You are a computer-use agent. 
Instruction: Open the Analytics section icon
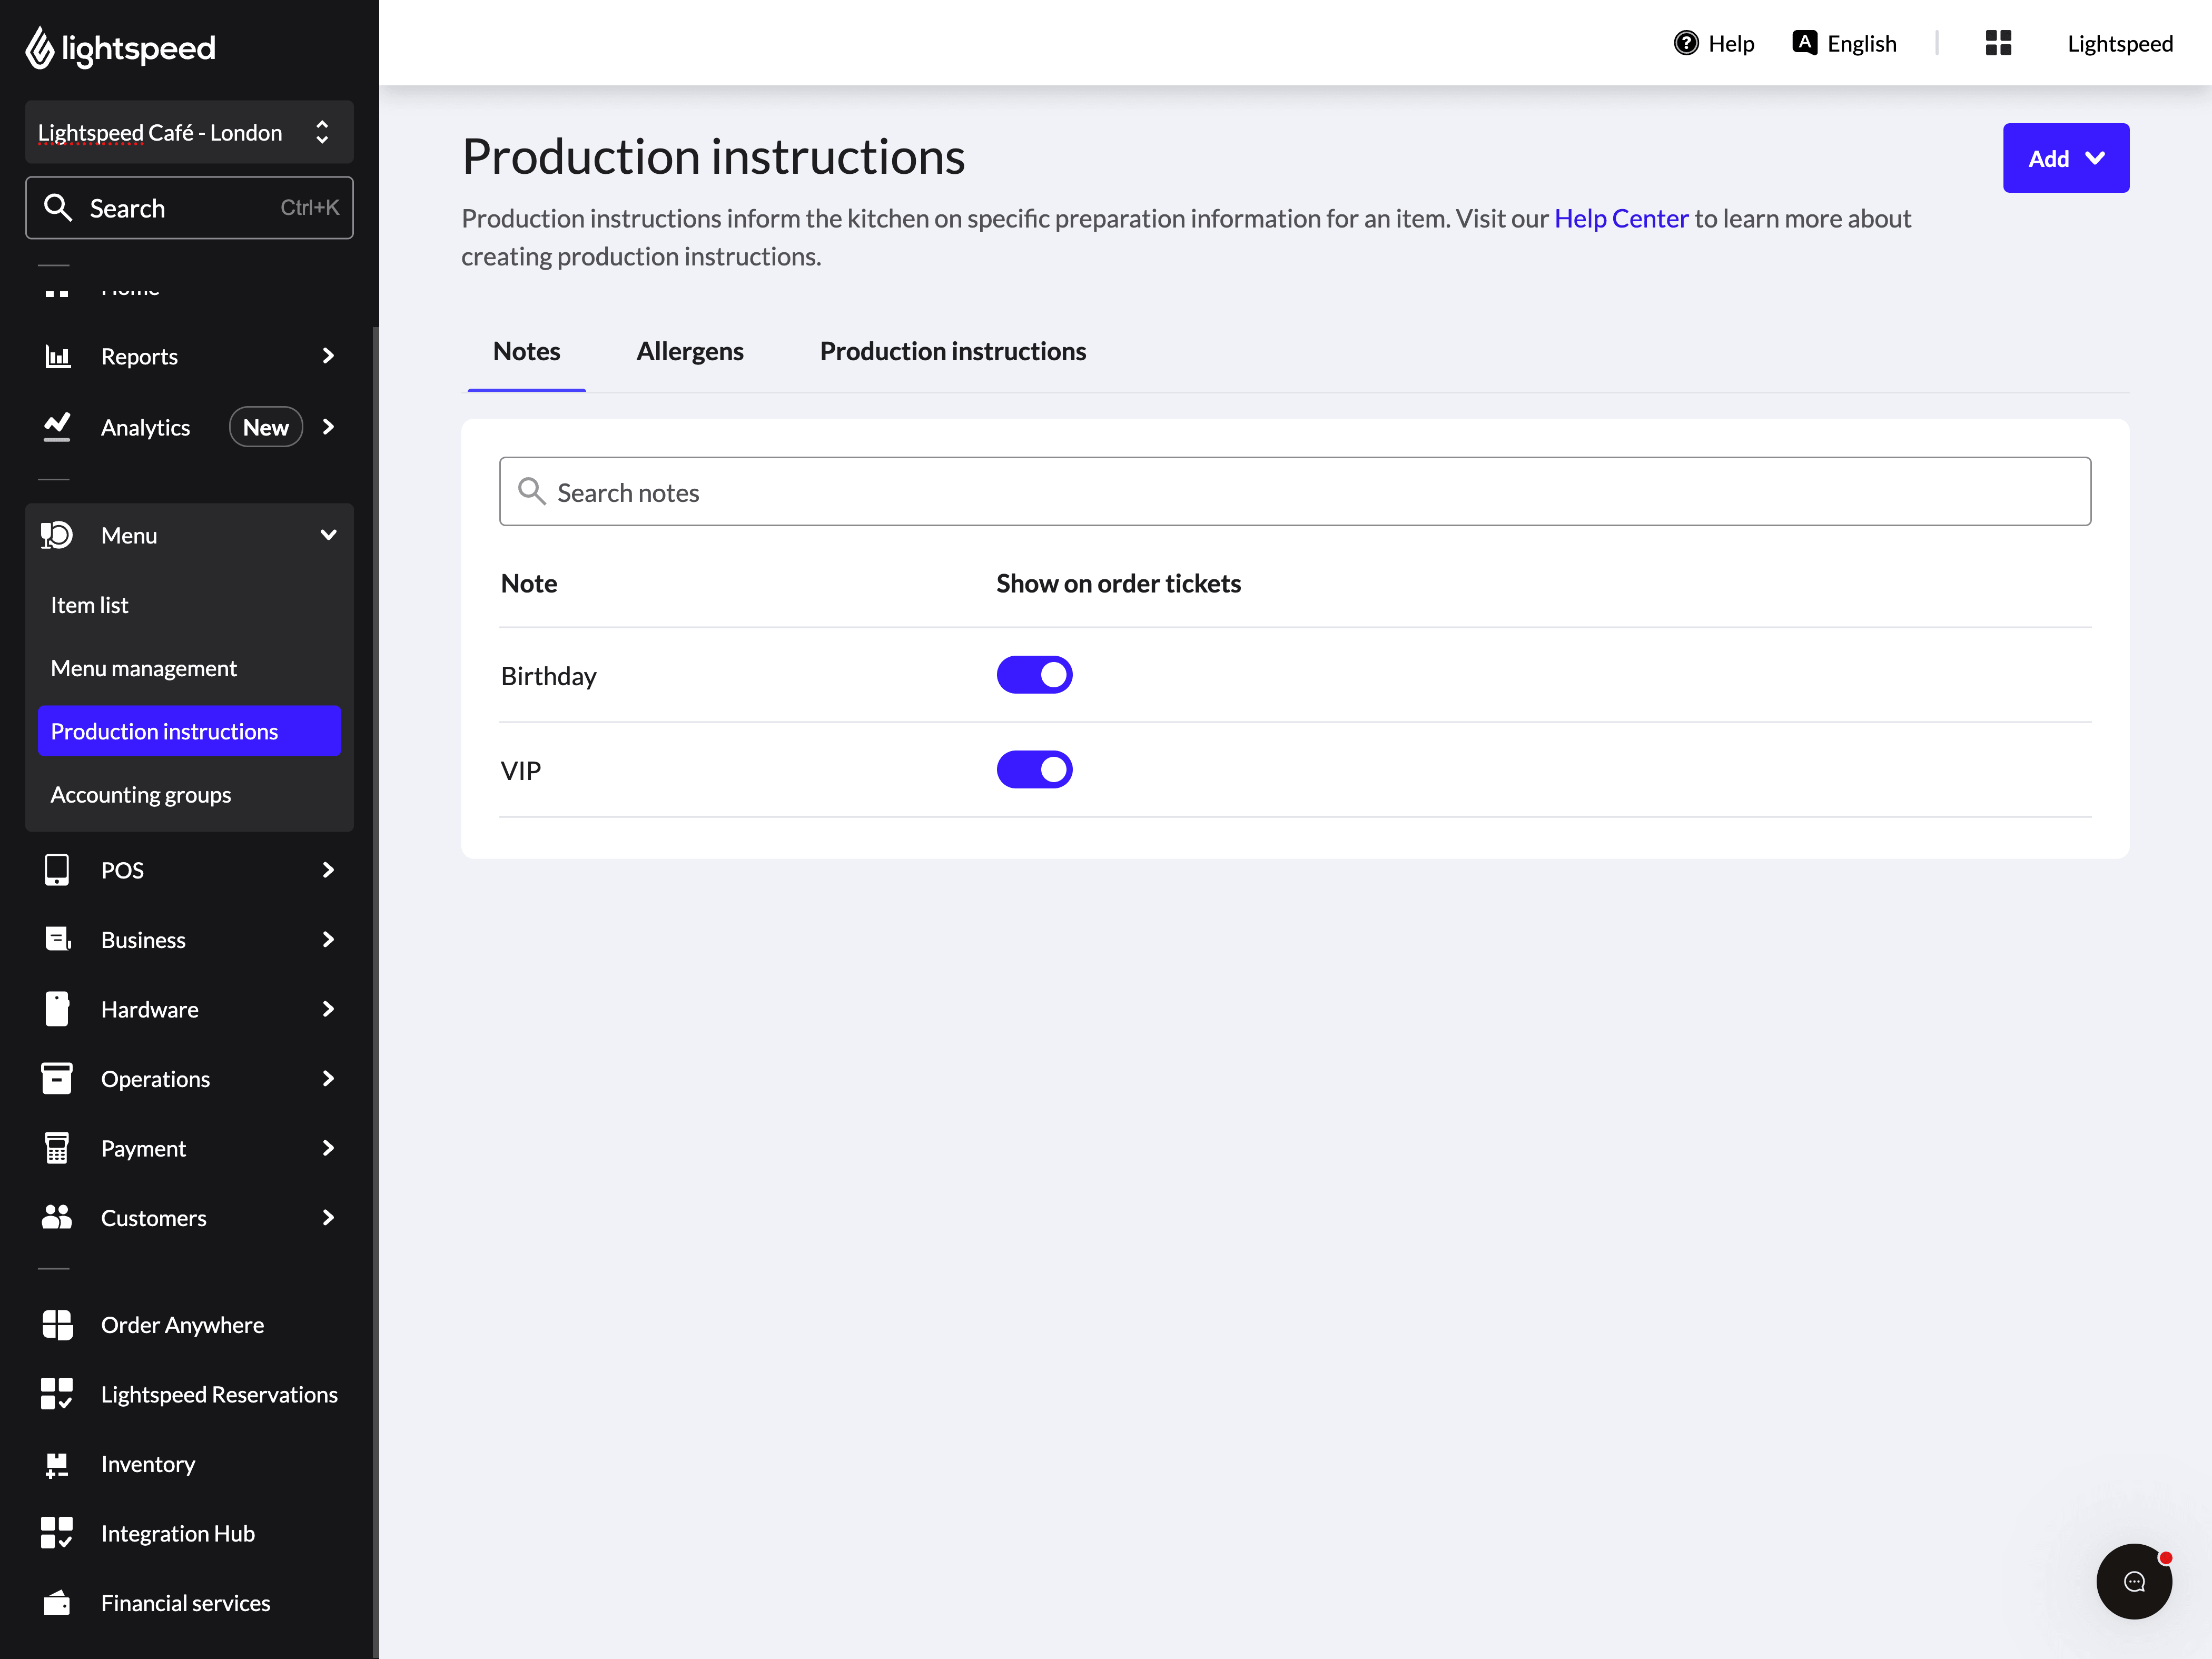[57, 427]
